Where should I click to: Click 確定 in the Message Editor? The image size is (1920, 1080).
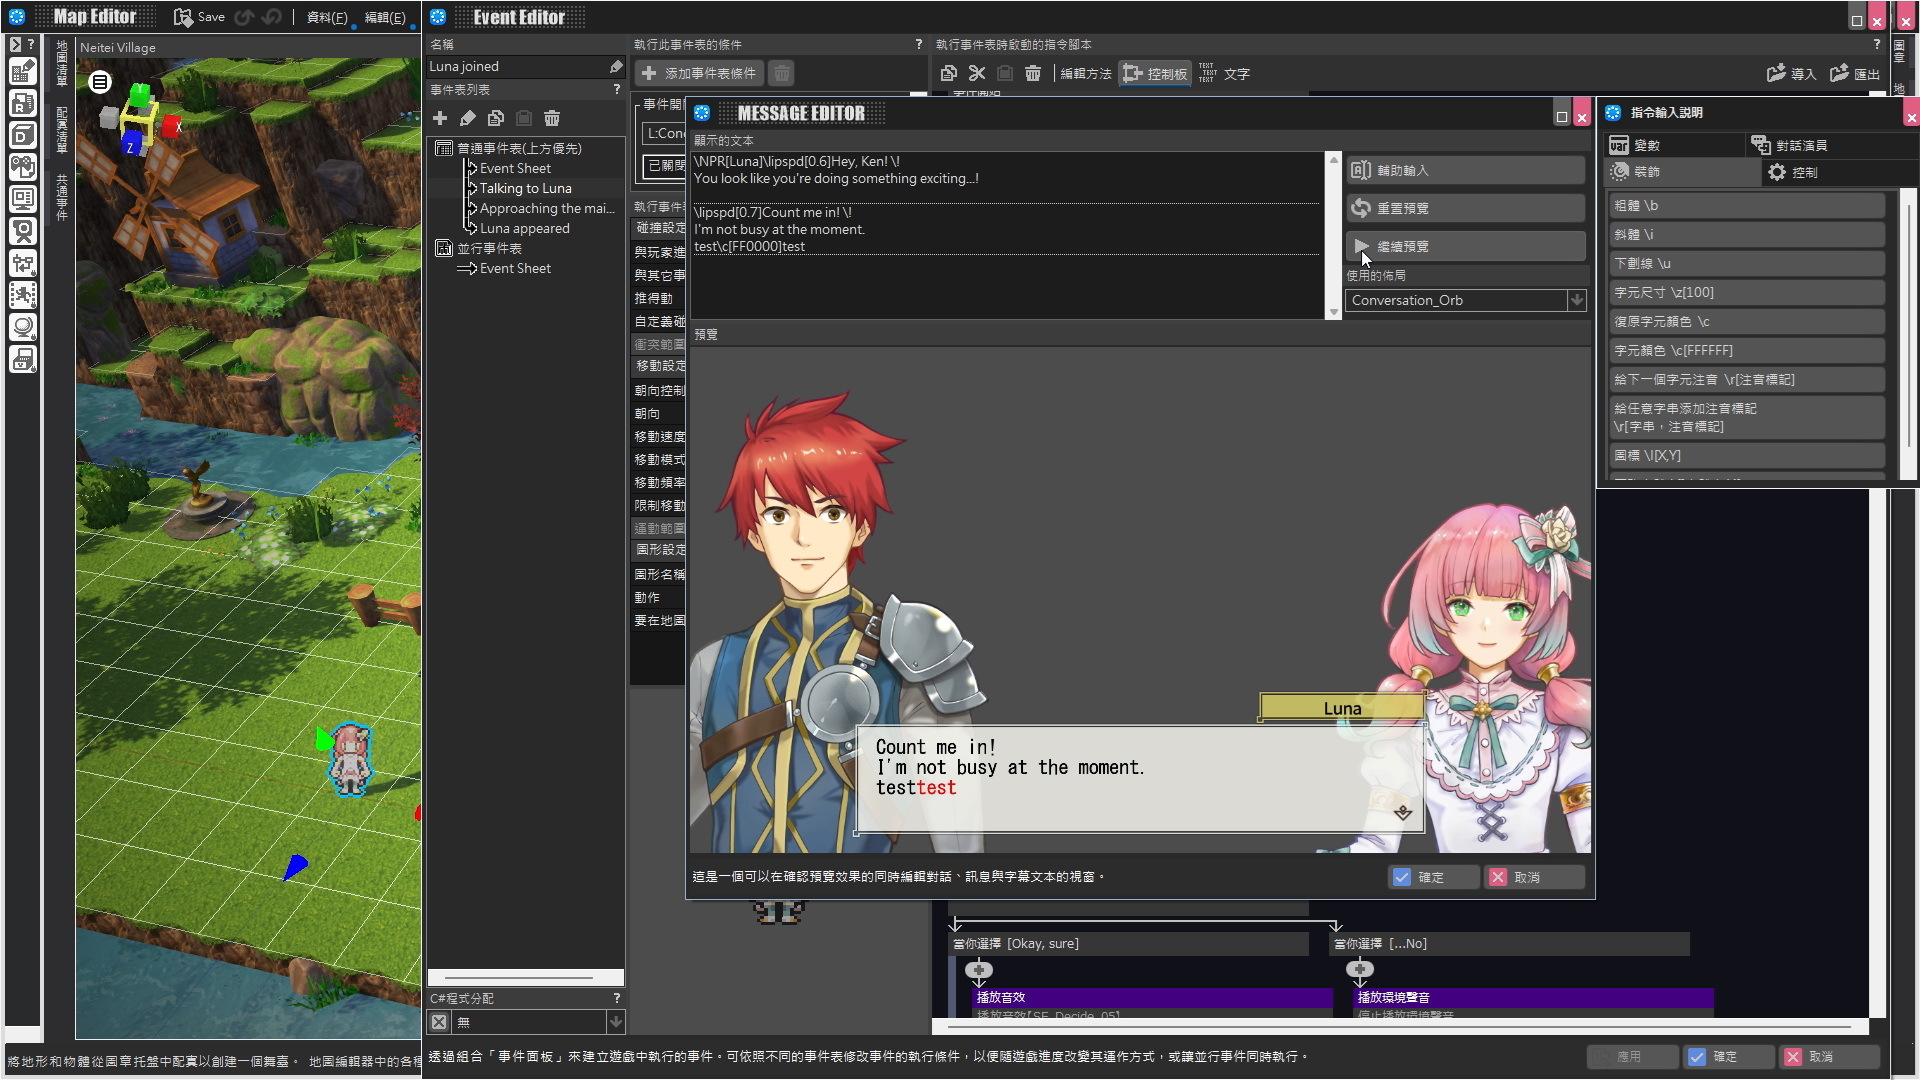1431,877
